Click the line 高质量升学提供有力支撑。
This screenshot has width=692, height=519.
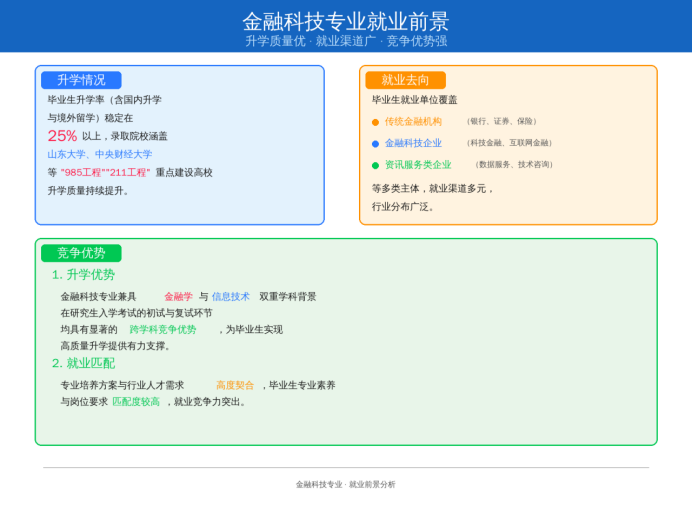coord(116,346)
